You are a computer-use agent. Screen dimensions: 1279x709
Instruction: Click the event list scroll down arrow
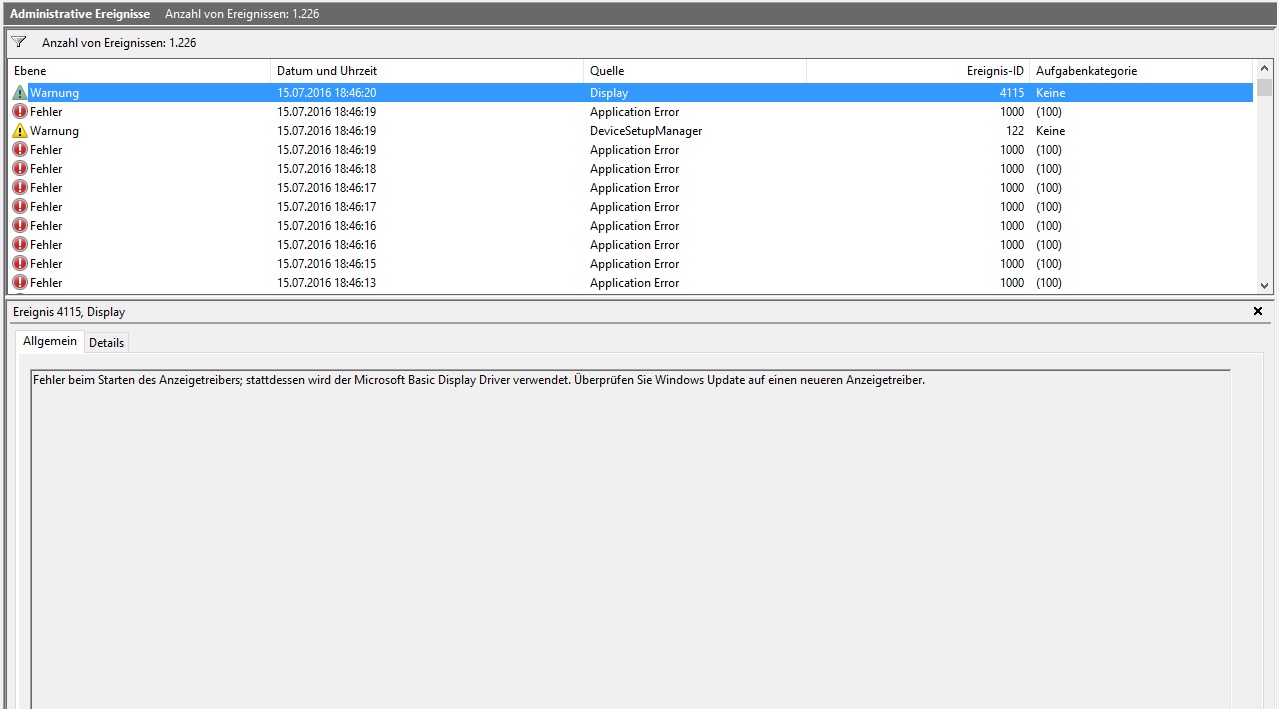[x=1264, y=284]
